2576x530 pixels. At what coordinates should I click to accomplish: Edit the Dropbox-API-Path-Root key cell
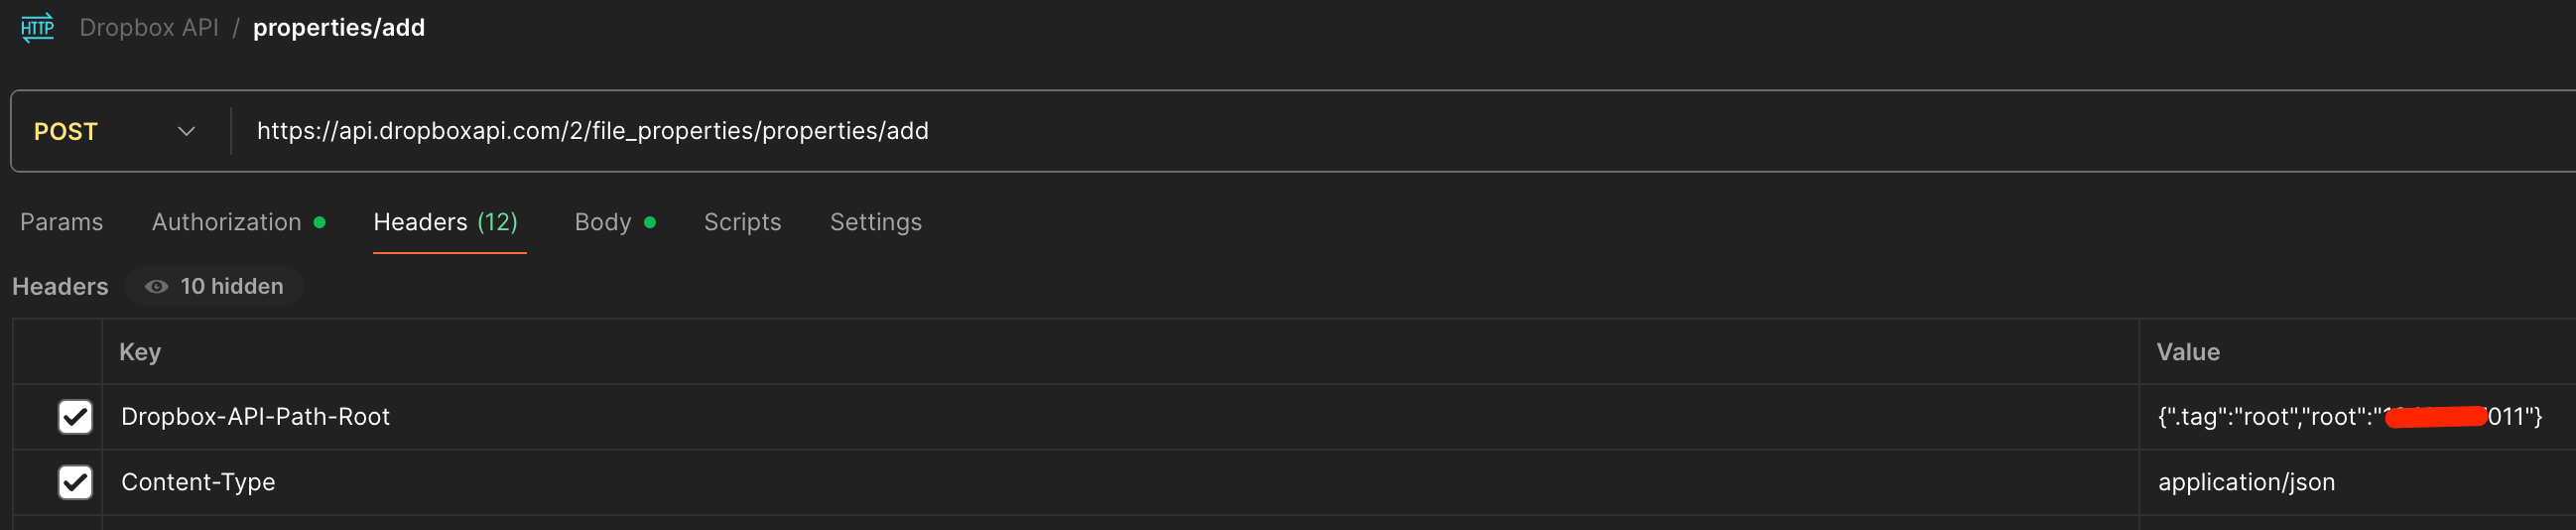(255, 417)
